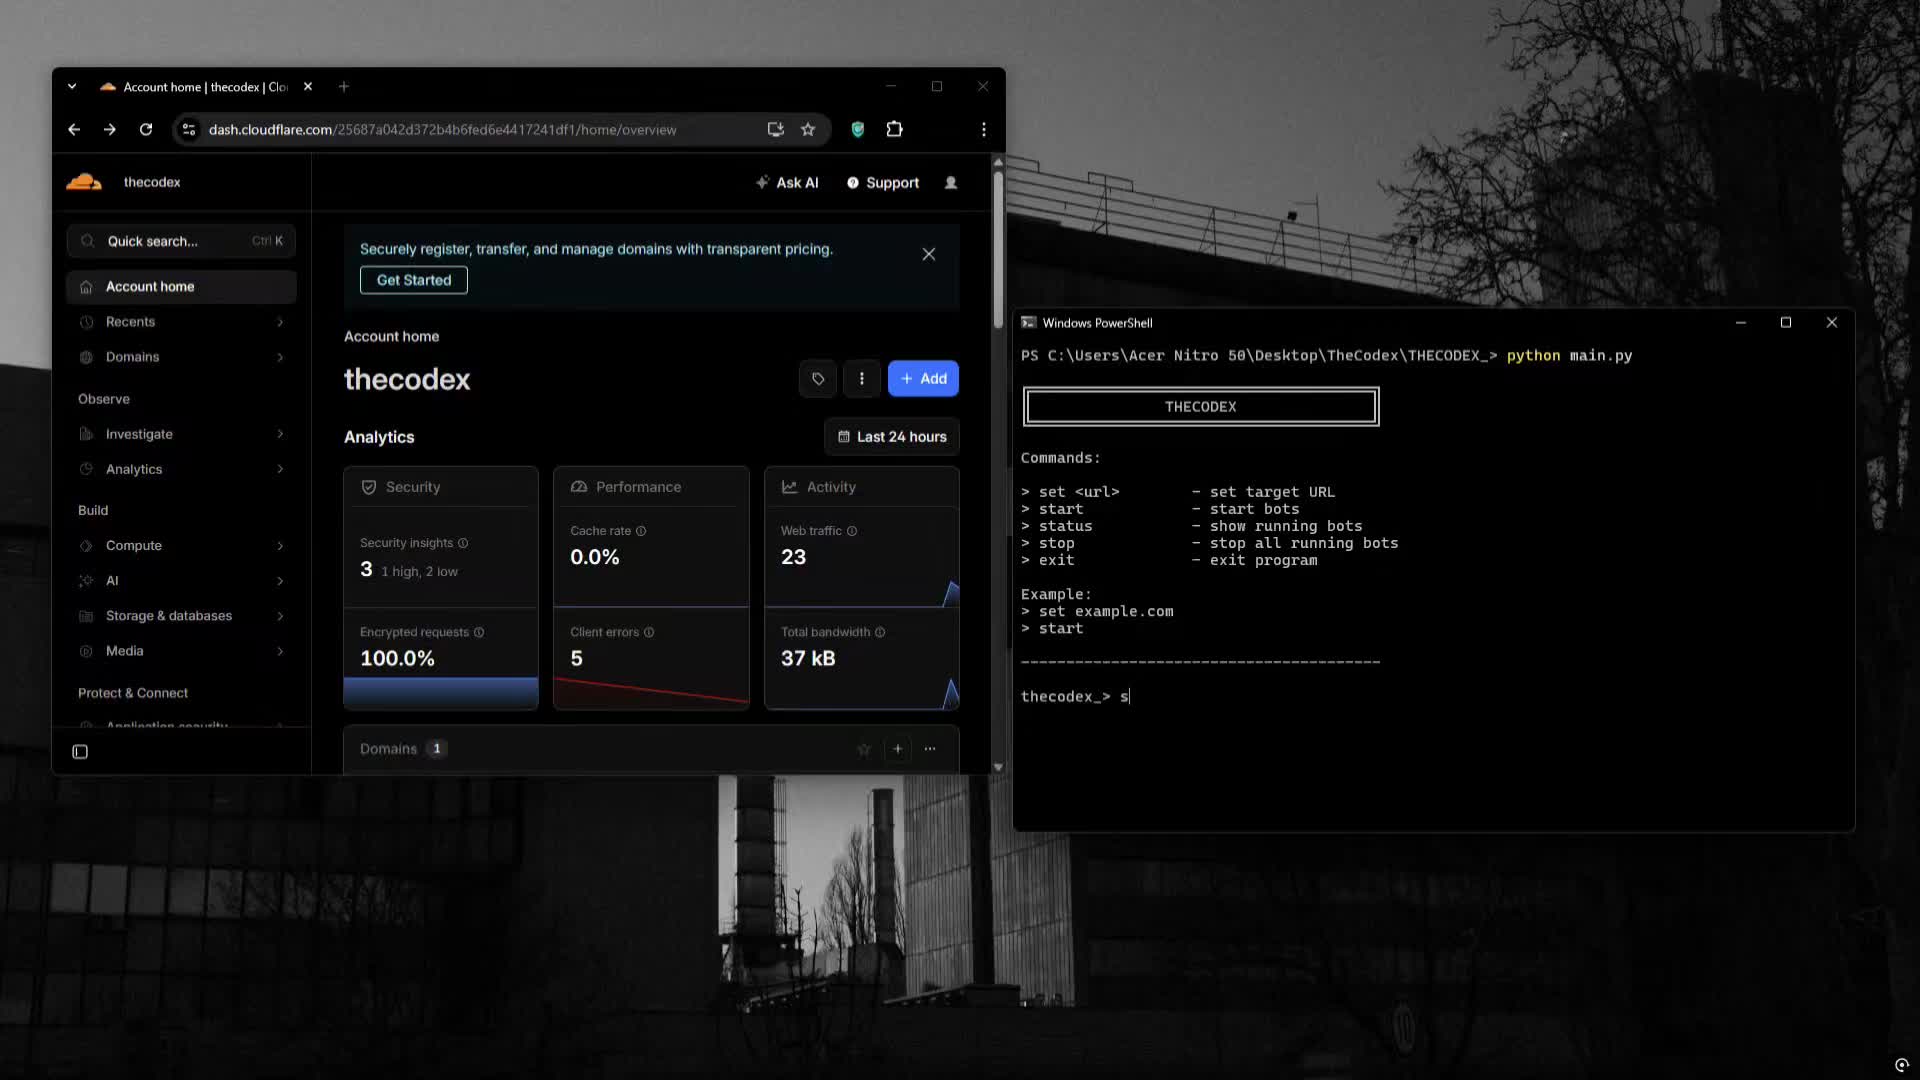Screen dimensions: 1920x1080
Task: Collapse the sidebar panel toggle icon
Action: [x=80, y=752]
